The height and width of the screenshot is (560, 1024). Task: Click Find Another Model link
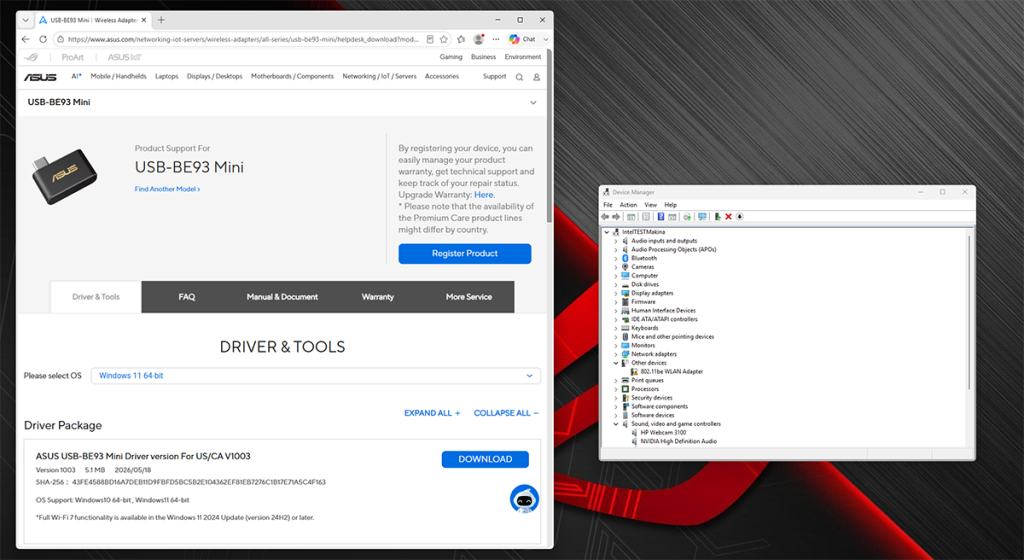[167, 189]
